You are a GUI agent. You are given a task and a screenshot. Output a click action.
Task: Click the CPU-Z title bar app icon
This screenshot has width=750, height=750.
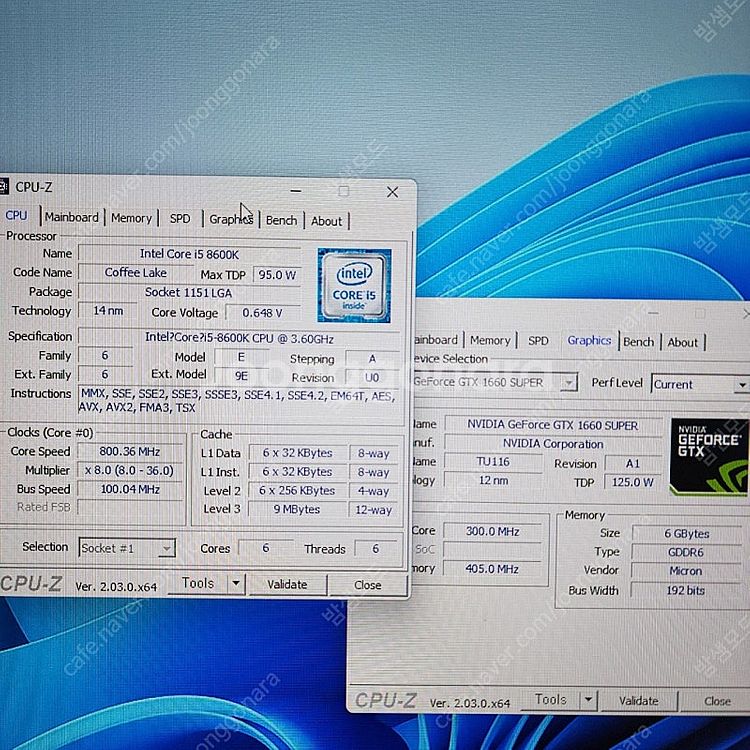(4, 186)
